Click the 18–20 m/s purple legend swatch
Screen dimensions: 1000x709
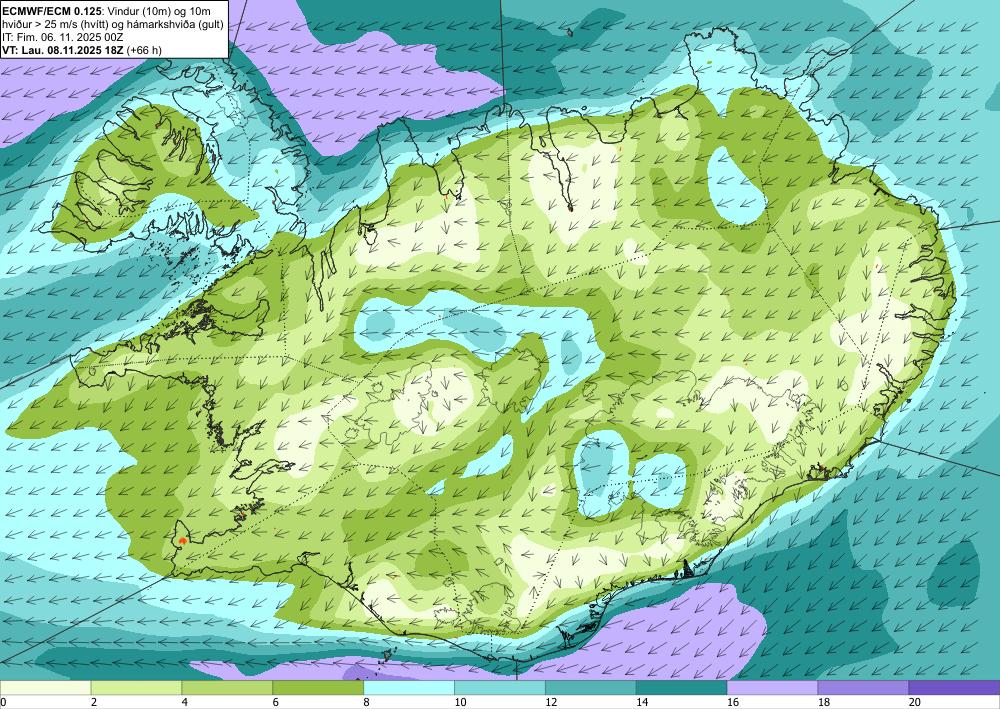pos(864,688)
